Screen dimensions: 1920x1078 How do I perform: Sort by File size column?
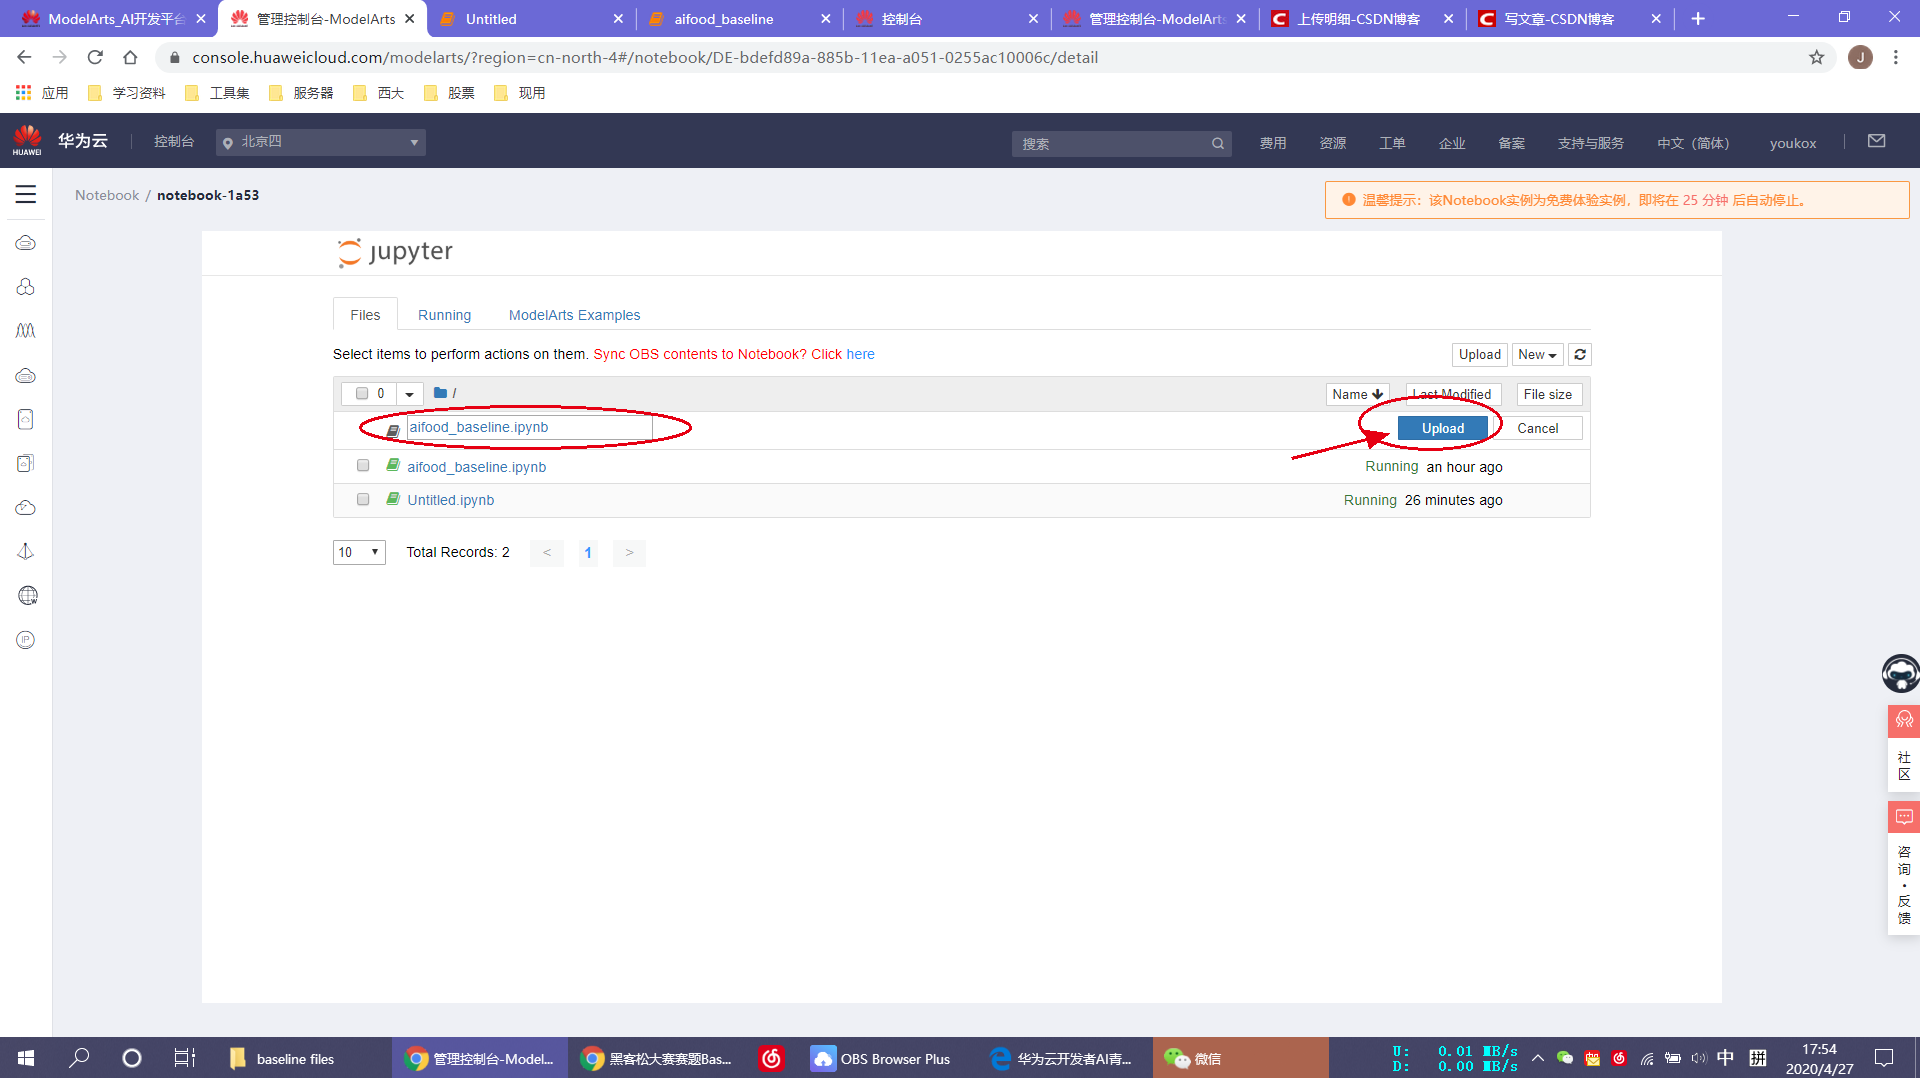tap(1548, 395)
